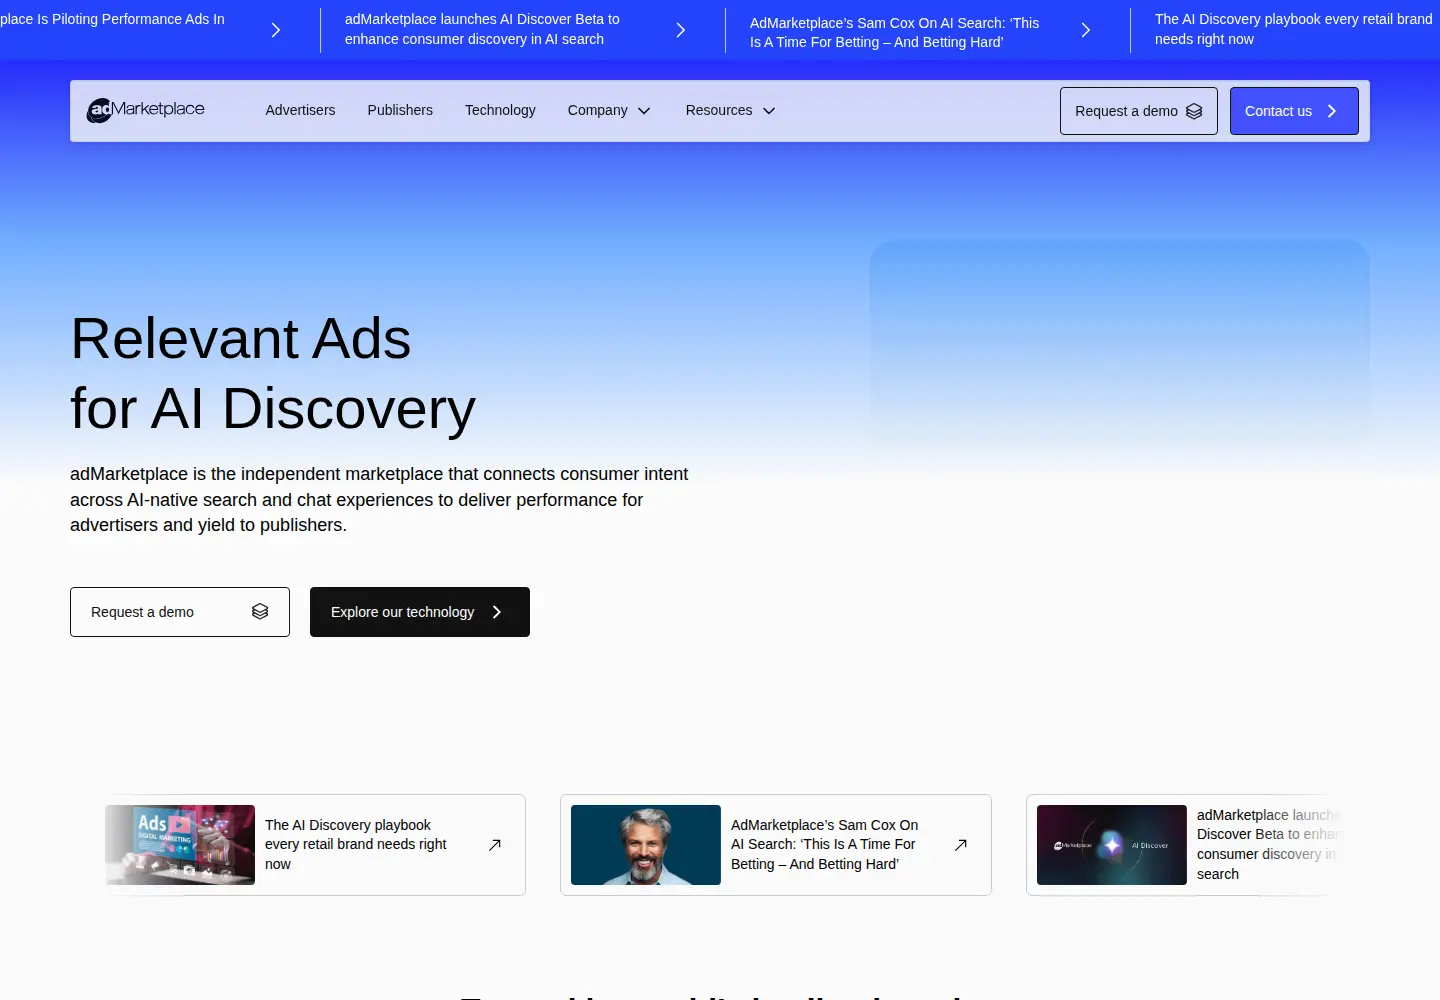Click chevron after AI Discover Beta ticker
This screenshot has width=1440, height=1000.
pyautogui.click(x=681, y=30)
